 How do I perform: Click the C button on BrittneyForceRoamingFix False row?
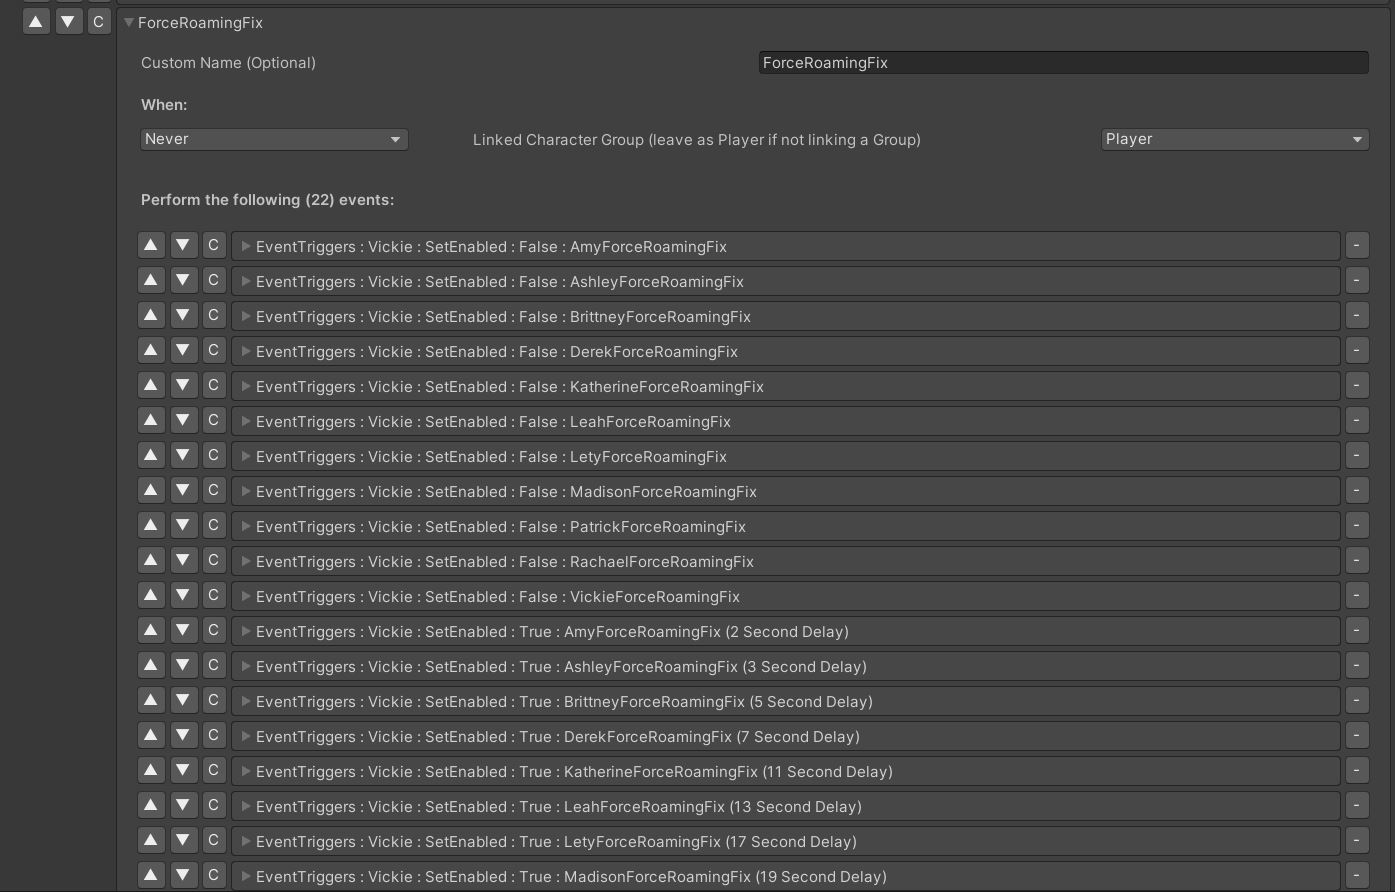coord(213,316)
